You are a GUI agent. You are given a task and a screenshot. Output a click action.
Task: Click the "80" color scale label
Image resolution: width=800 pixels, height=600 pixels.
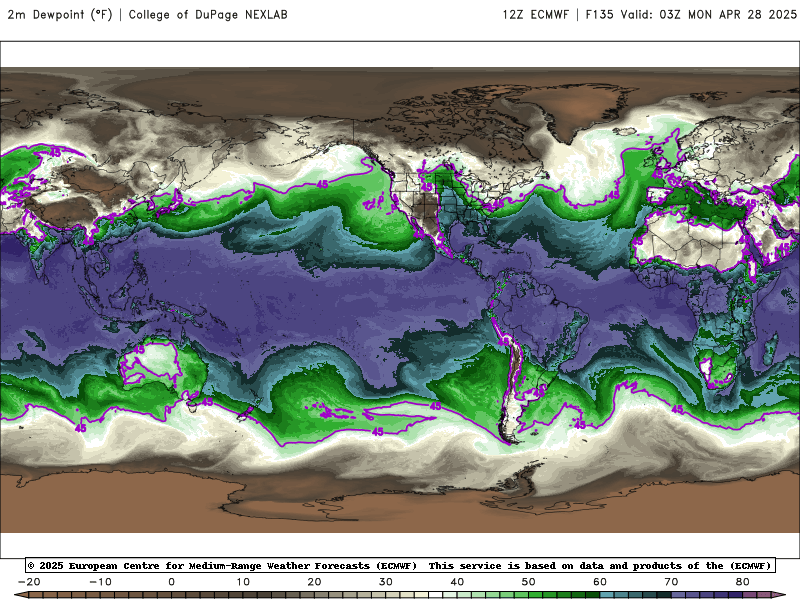(x=743, y=582)
